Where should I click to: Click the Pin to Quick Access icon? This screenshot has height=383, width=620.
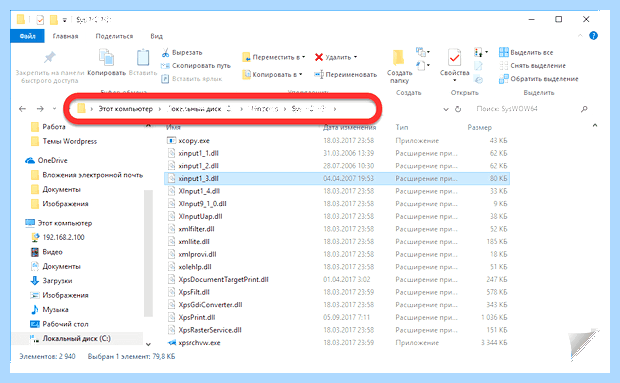(x=49, y=58)
